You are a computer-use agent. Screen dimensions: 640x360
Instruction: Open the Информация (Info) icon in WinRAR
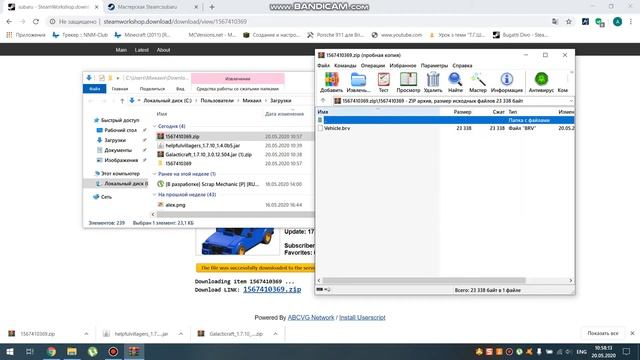click(507, 82)
